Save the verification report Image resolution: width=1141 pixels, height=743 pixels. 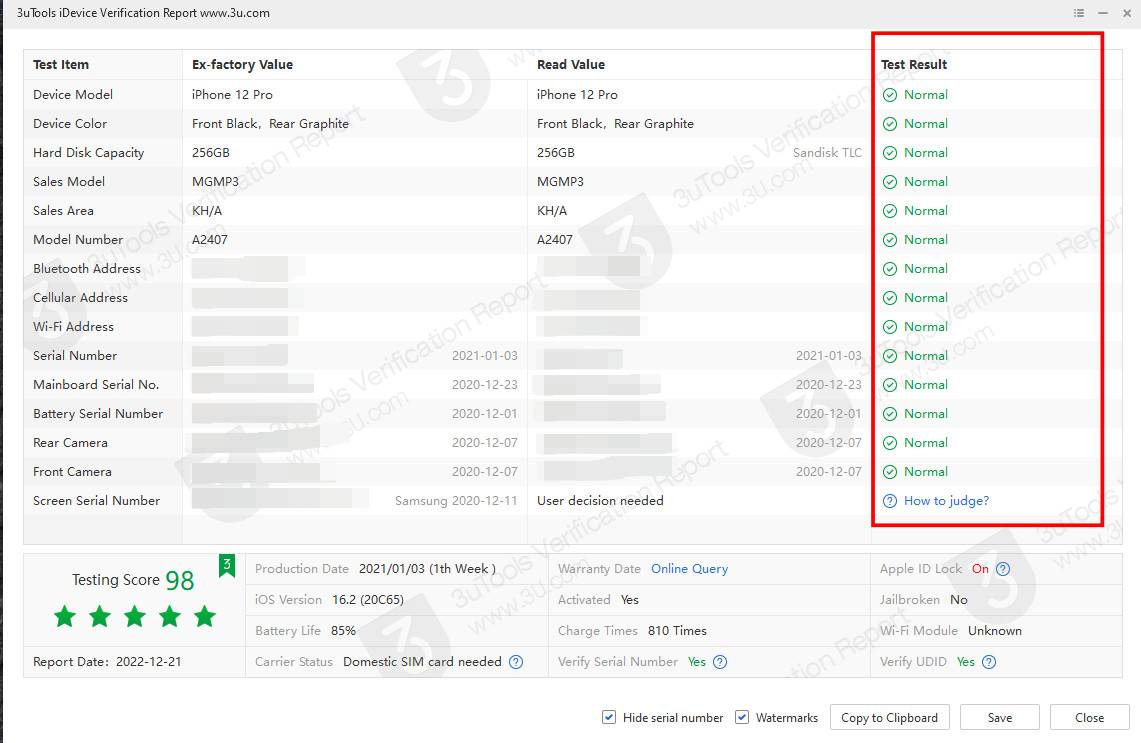pos(999,718)
